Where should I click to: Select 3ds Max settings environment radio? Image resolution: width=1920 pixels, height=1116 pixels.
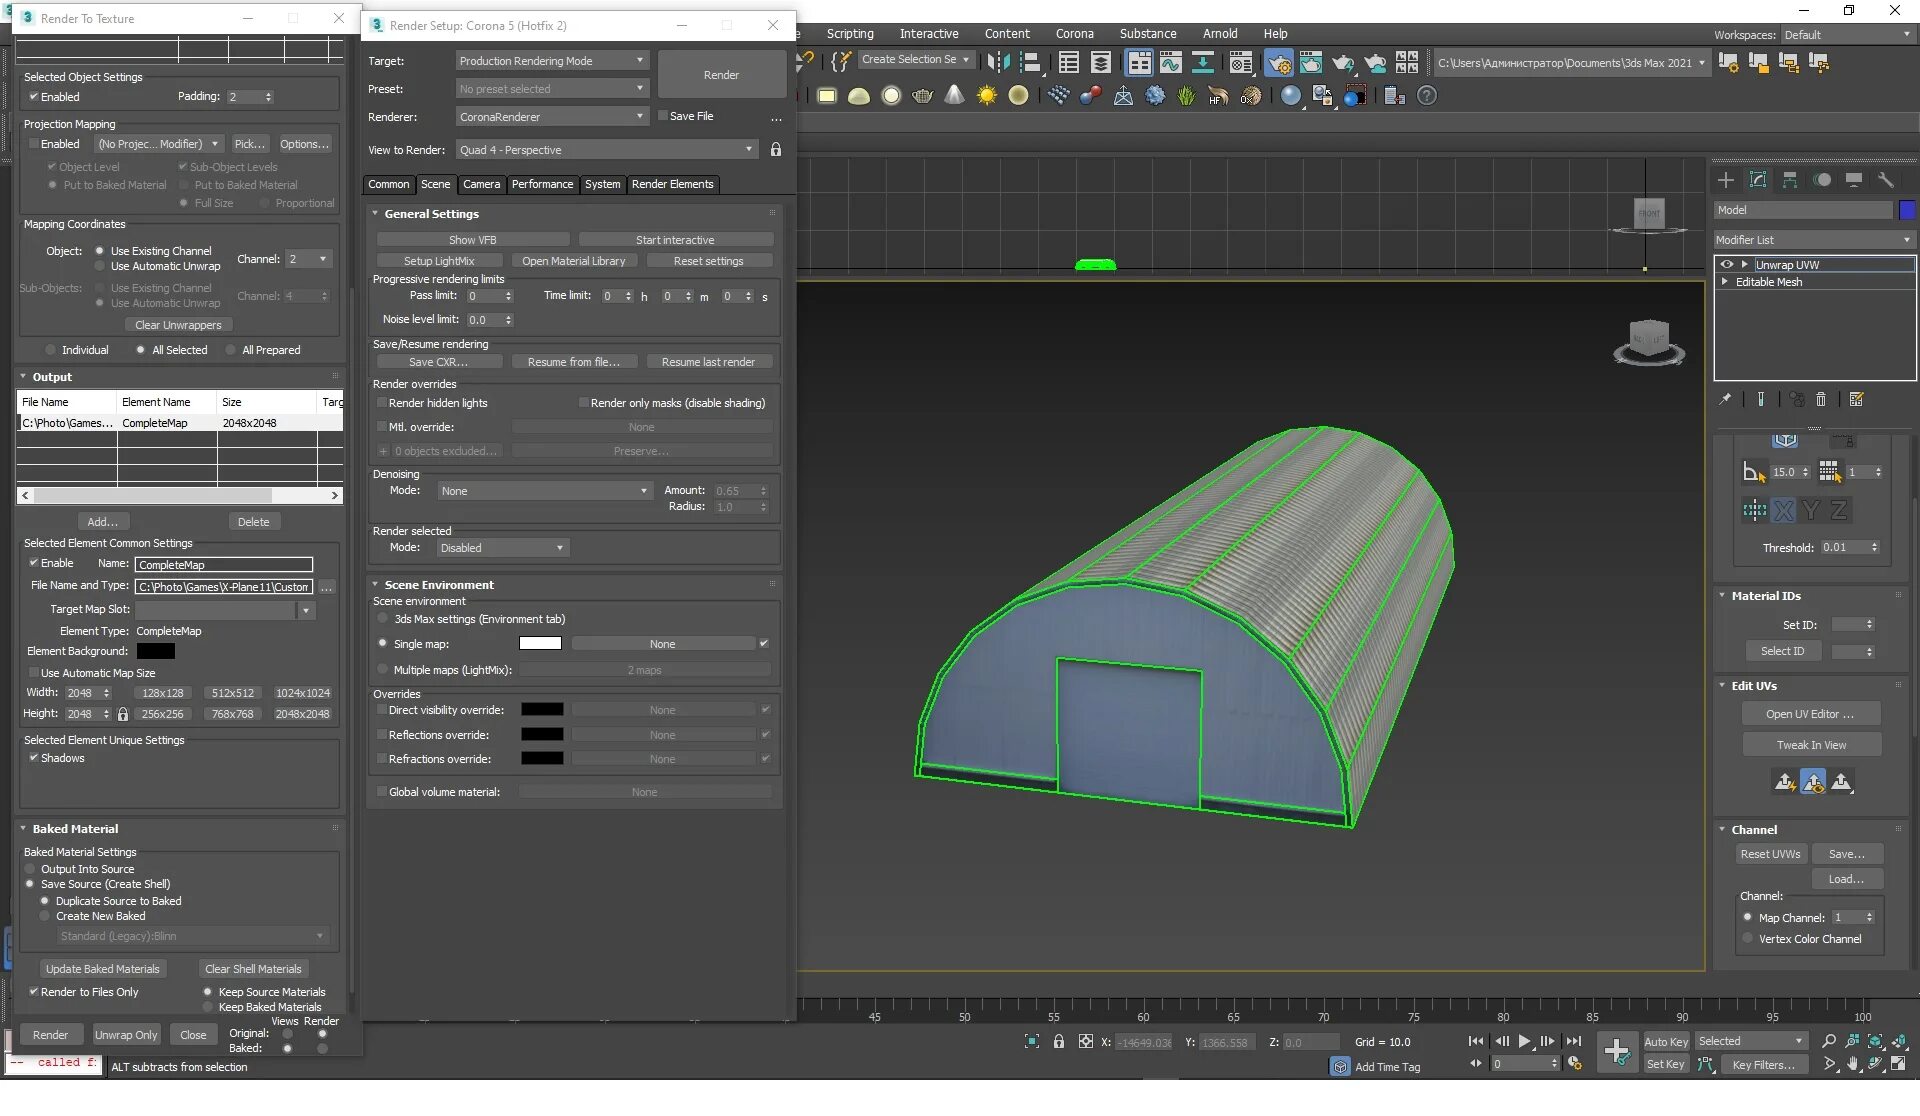coord(383,619)
